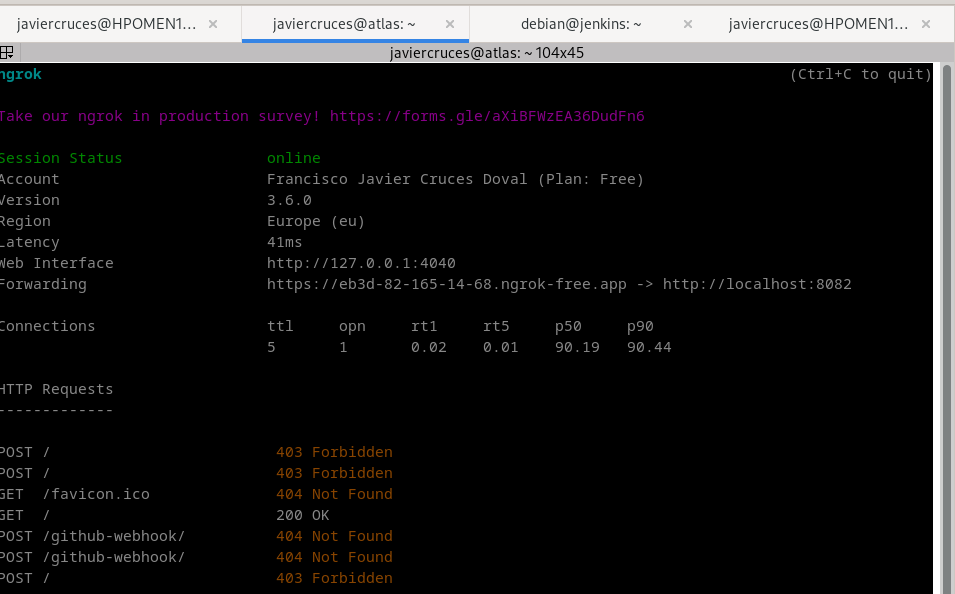Click the ttl value '5'
The width and height of the screenshot is (955, 594).
271,347
